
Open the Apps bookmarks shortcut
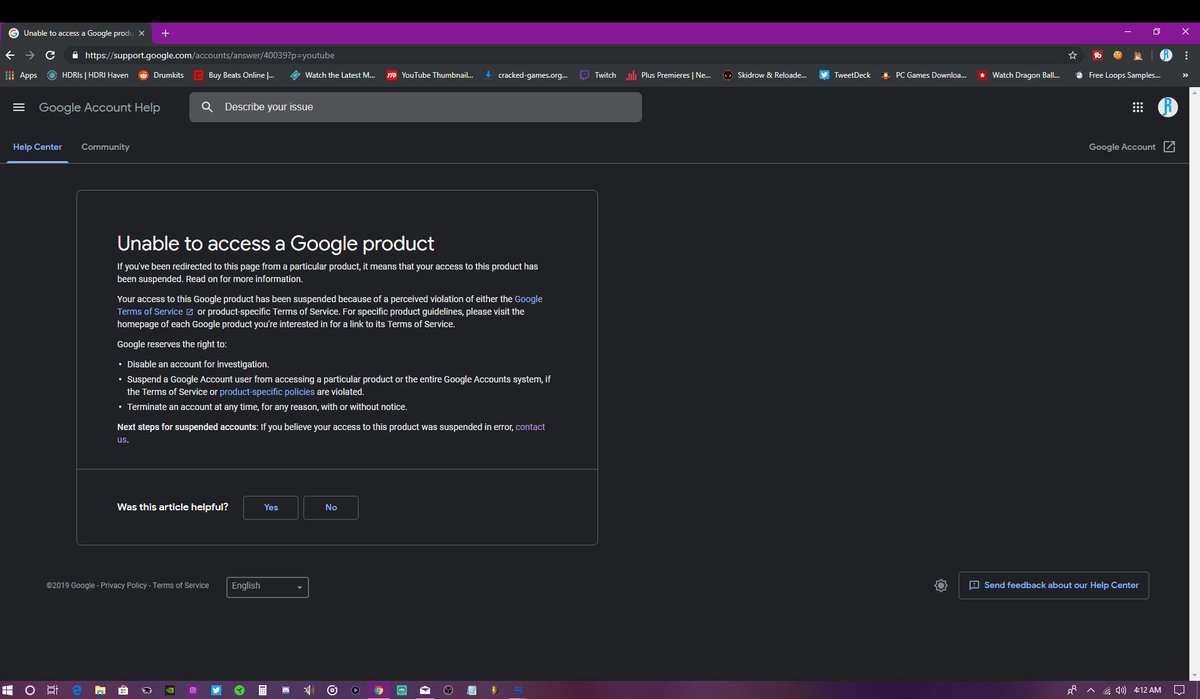click(x=21, y=75)
